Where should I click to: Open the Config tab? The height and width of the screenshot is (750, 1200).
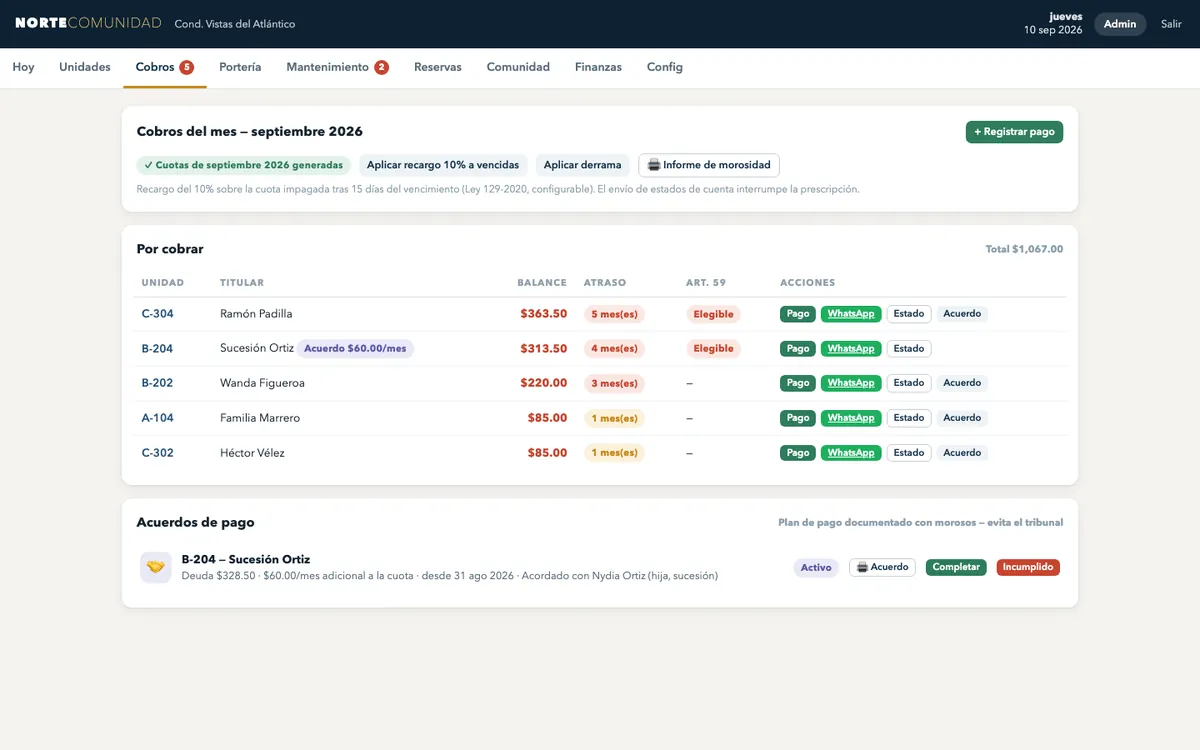tap(665, 67)
